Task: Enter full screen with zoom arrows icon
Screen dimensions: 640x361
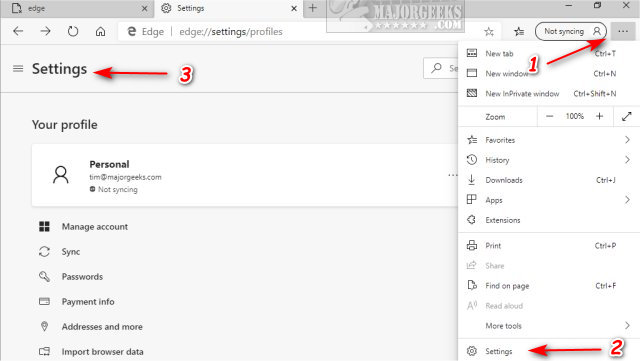Action: coord(627,116)
